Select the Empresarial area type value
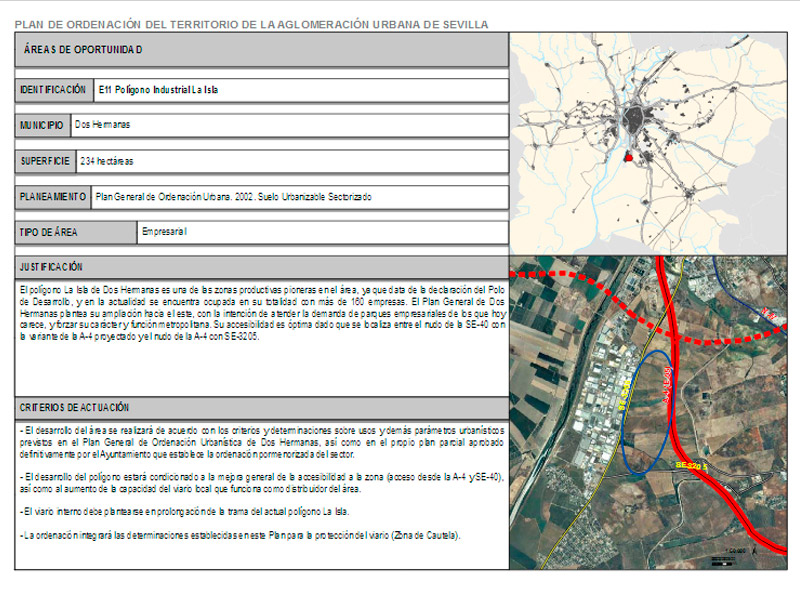Screen dimensions: 800x600 pos(165,232)
